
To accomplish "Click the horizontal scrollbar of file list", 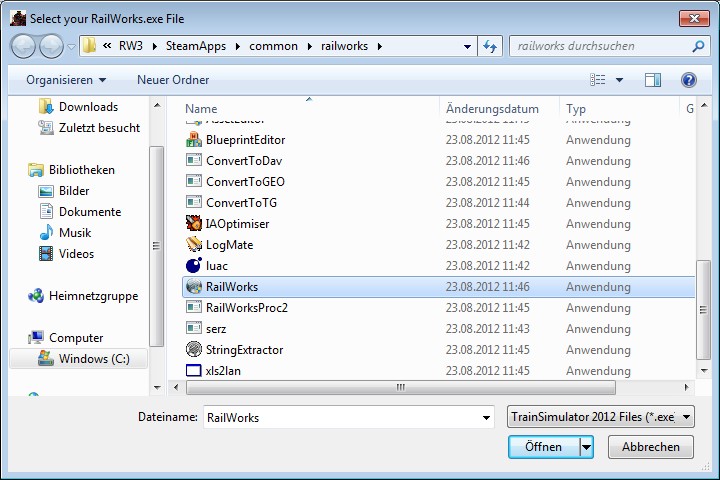I will click(x=400, y=387).
